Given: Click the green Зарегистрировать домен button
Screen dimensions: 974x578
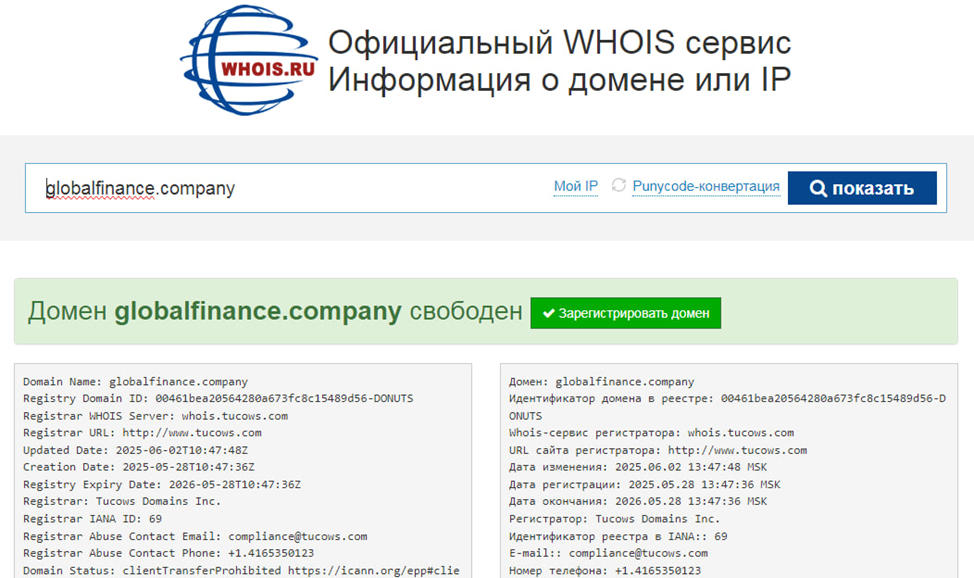Looking at the screenshot, I should [x=625, y=313].
